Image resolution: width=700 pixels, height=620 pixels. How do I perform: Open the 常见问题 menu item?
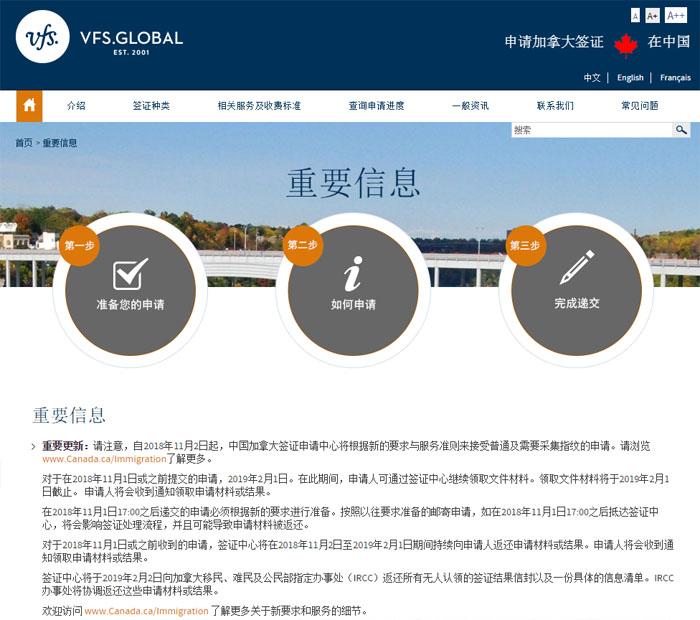(x=640, y=106)
